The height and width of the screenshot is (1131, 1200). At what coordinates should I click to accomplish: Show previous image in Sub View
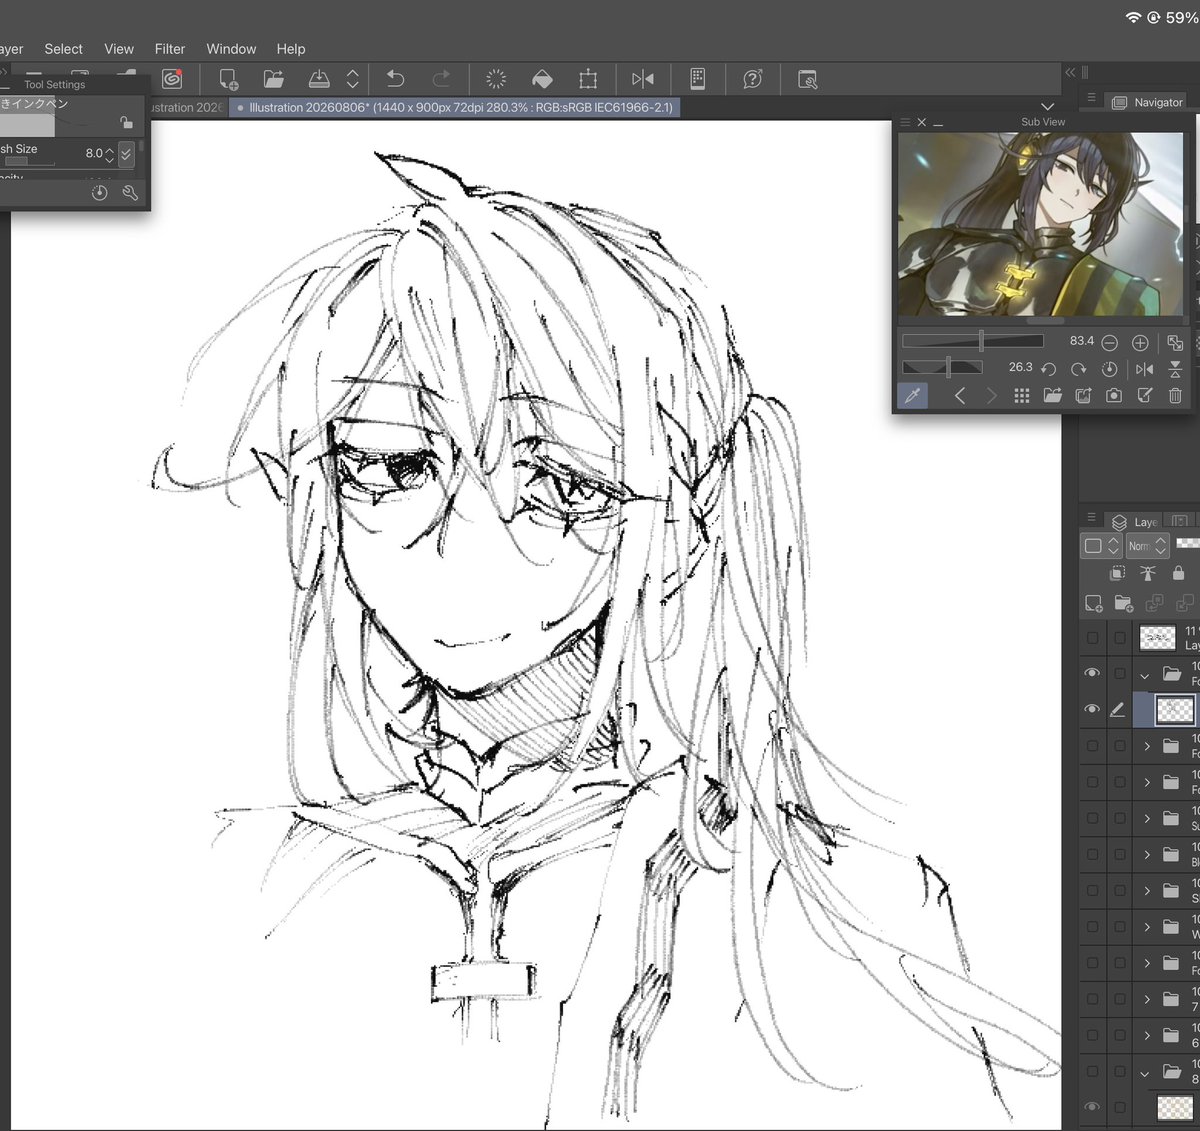click(x=960, y=396)
